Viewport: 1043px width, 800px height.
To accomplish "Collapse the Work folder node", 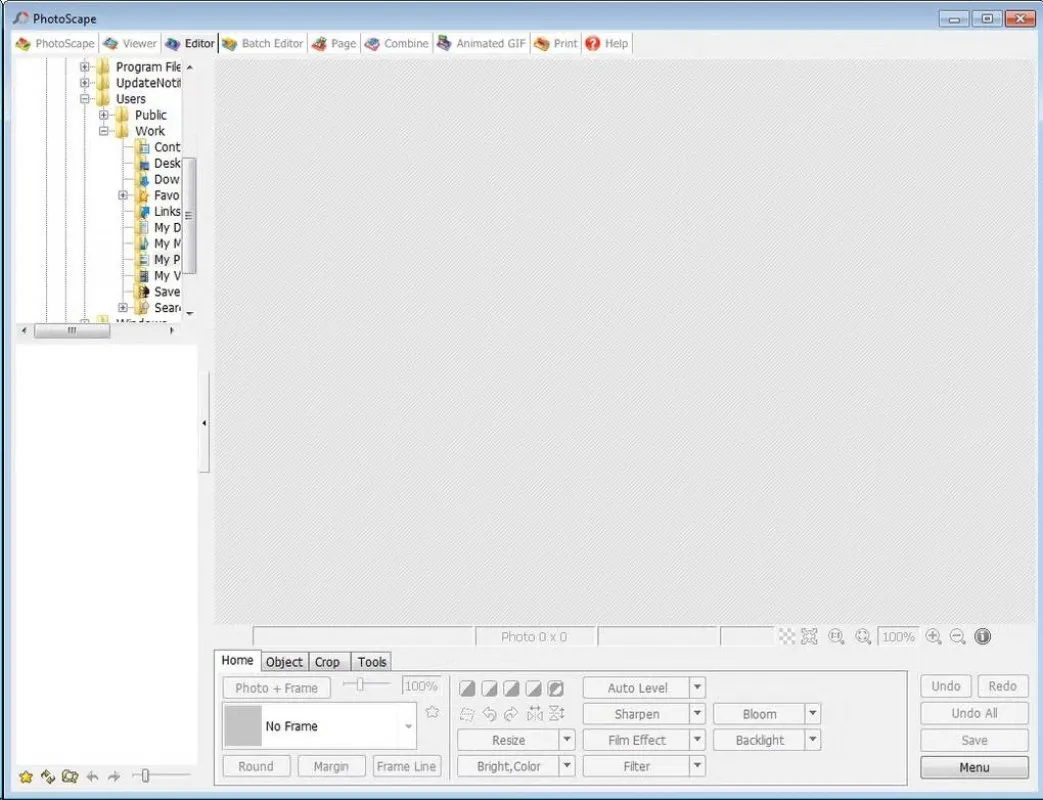I will tap(104, 131).
